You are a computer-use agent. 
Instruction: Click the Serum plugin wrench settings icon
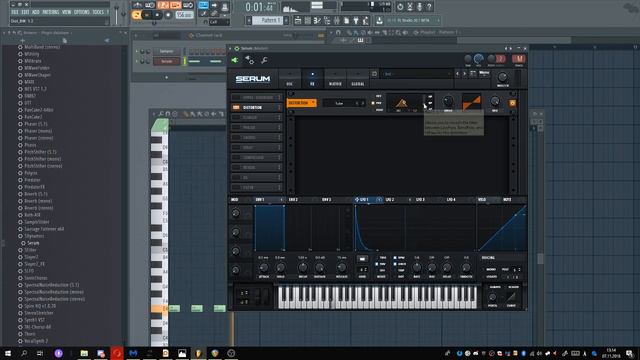coord(264,60)
